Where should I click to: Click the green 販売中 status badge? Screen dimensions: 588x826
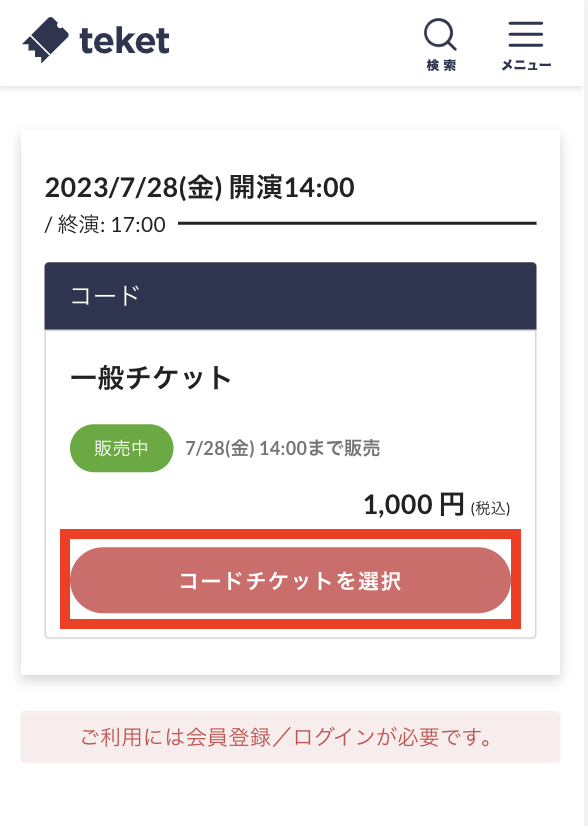point(122,448)
